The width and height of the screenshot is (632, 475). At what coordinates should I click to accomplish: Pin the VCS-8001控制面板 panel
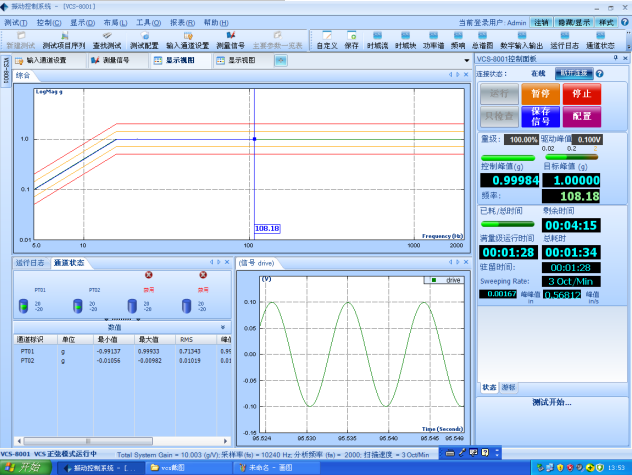click(x=615, y=58)
